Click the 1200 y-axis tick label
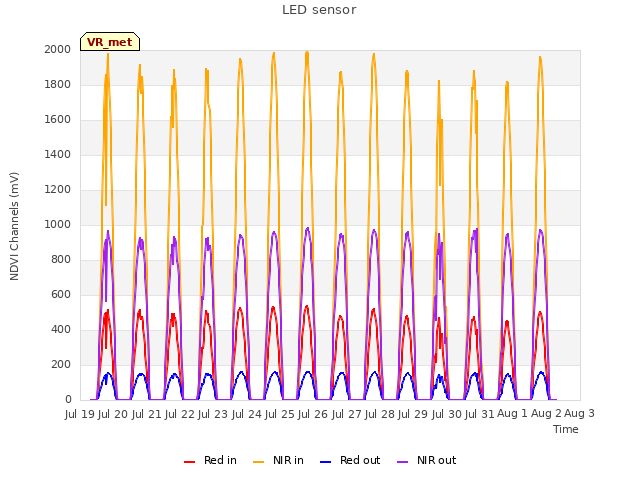 click(58, 189)
